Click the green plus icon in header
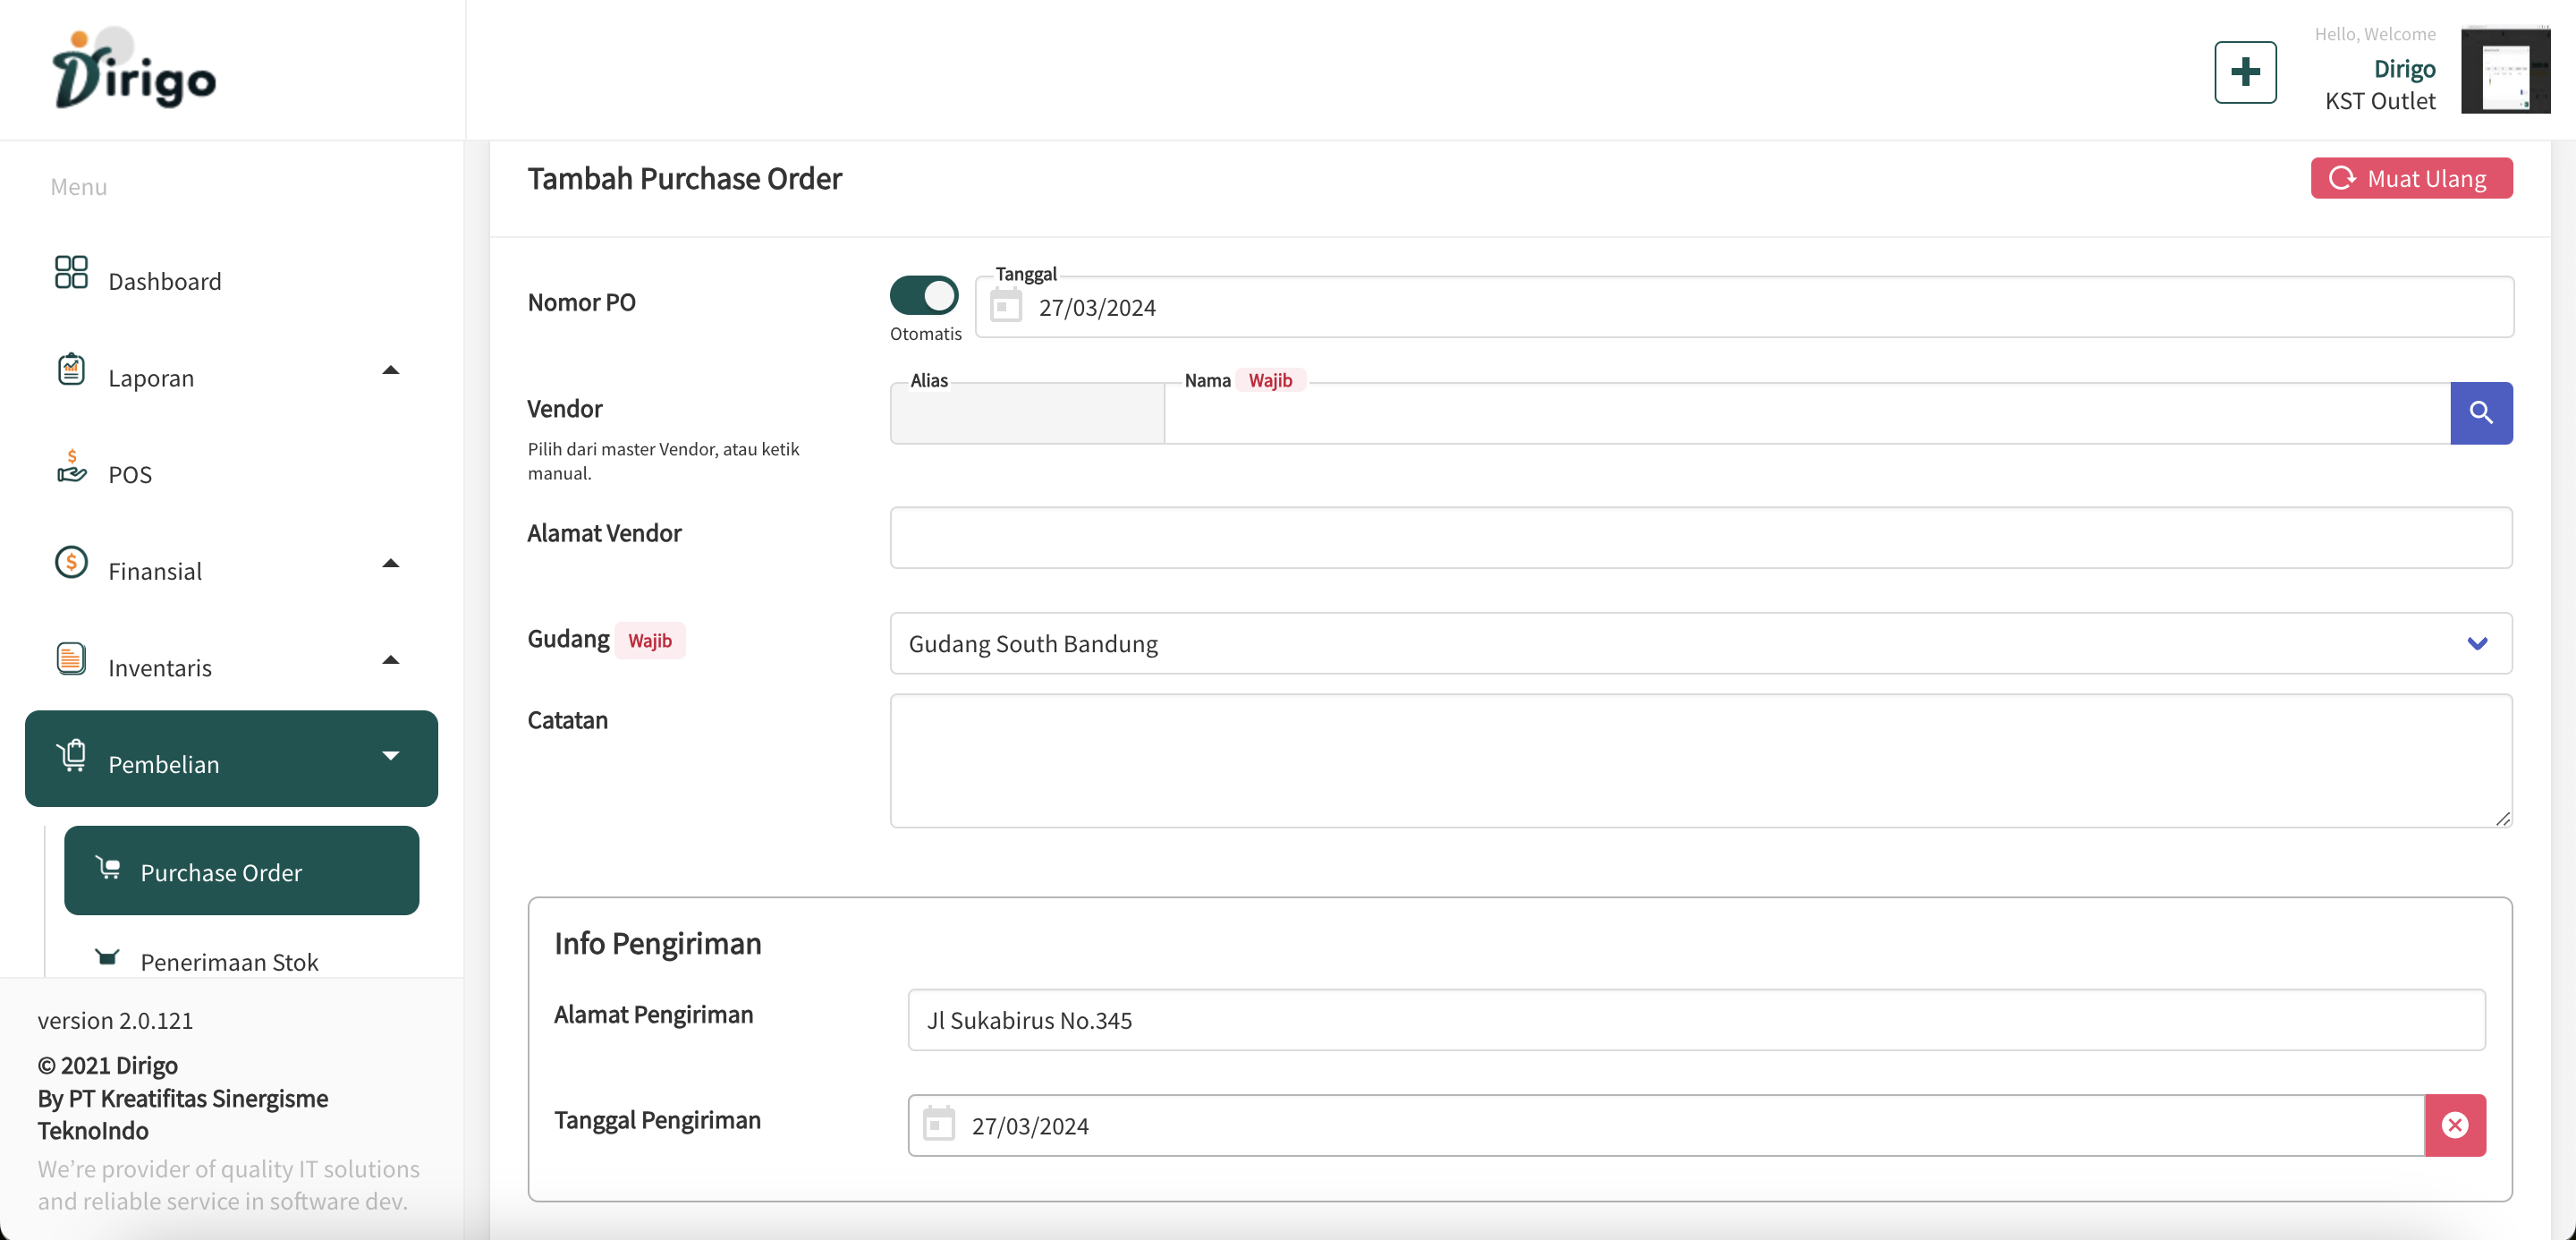This screenshot has height=1240, width=2576. click(x=2244, y=72)
